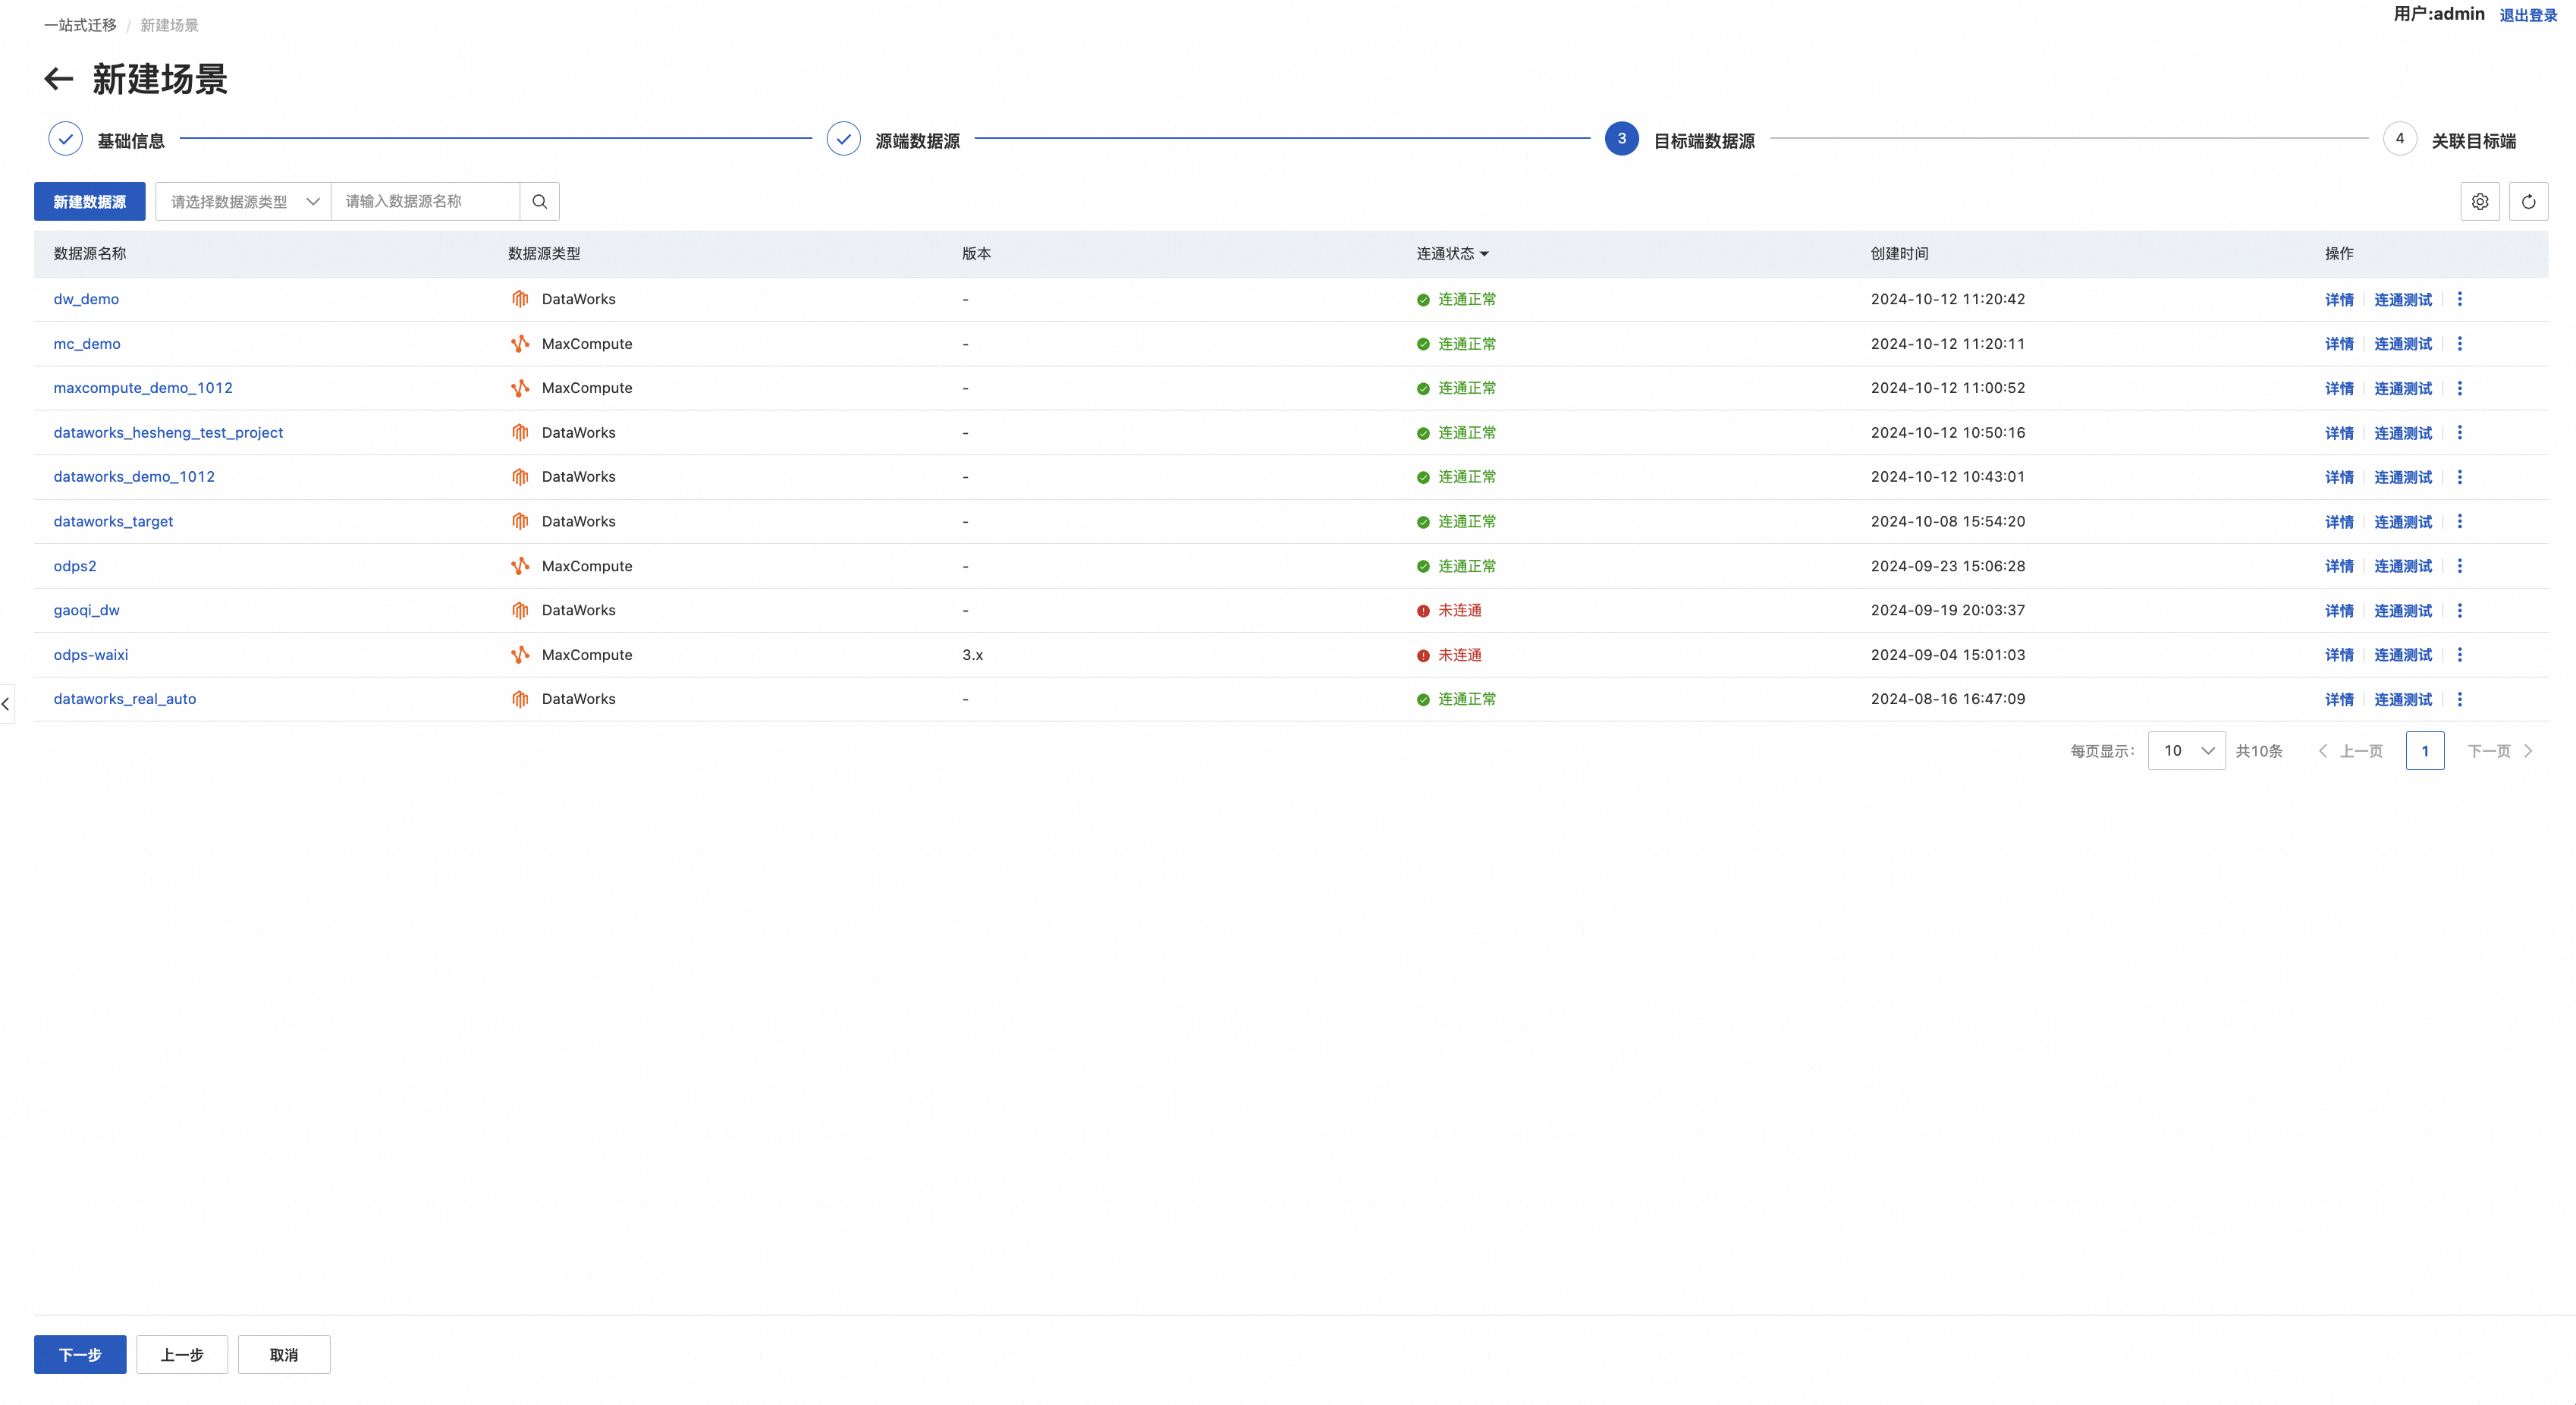
Task: Open more actions for dataworks_target row
Action: click(2460, 521)
